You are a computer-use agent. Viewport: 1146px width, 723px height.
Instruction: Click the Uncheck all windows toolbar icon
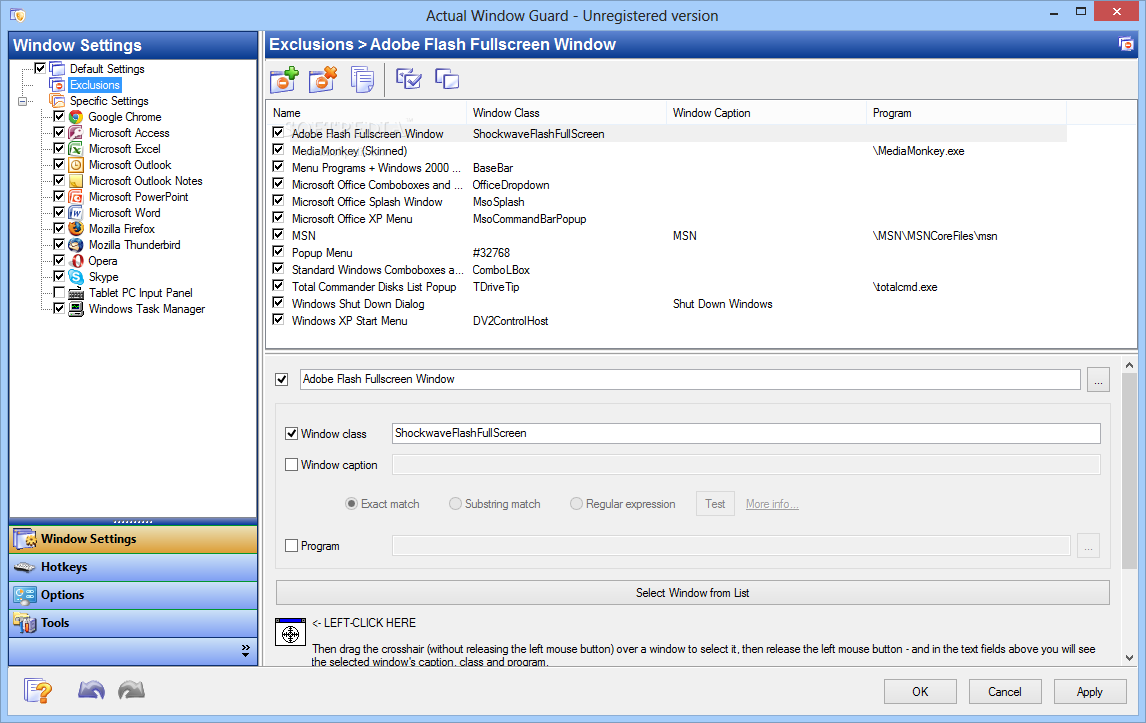447,78
